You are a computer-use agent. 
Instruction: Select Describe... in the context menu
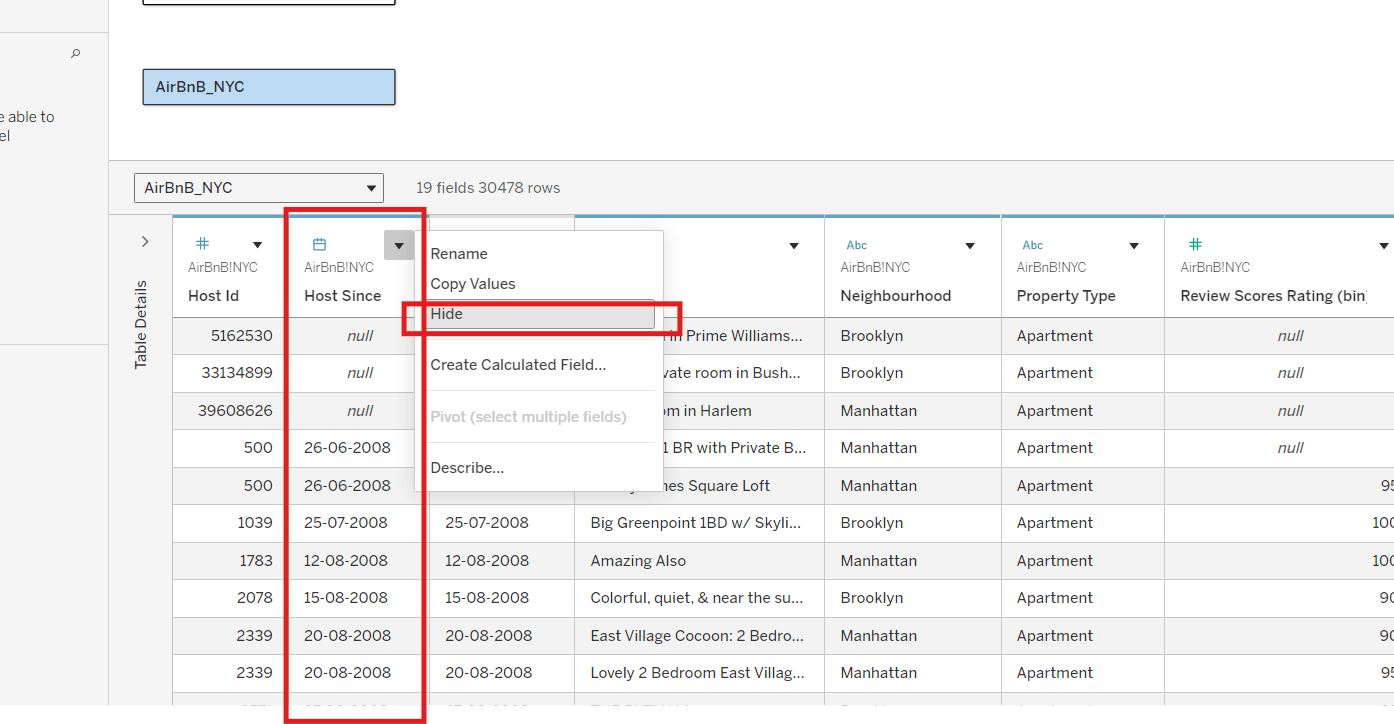(x=467, y=468)
